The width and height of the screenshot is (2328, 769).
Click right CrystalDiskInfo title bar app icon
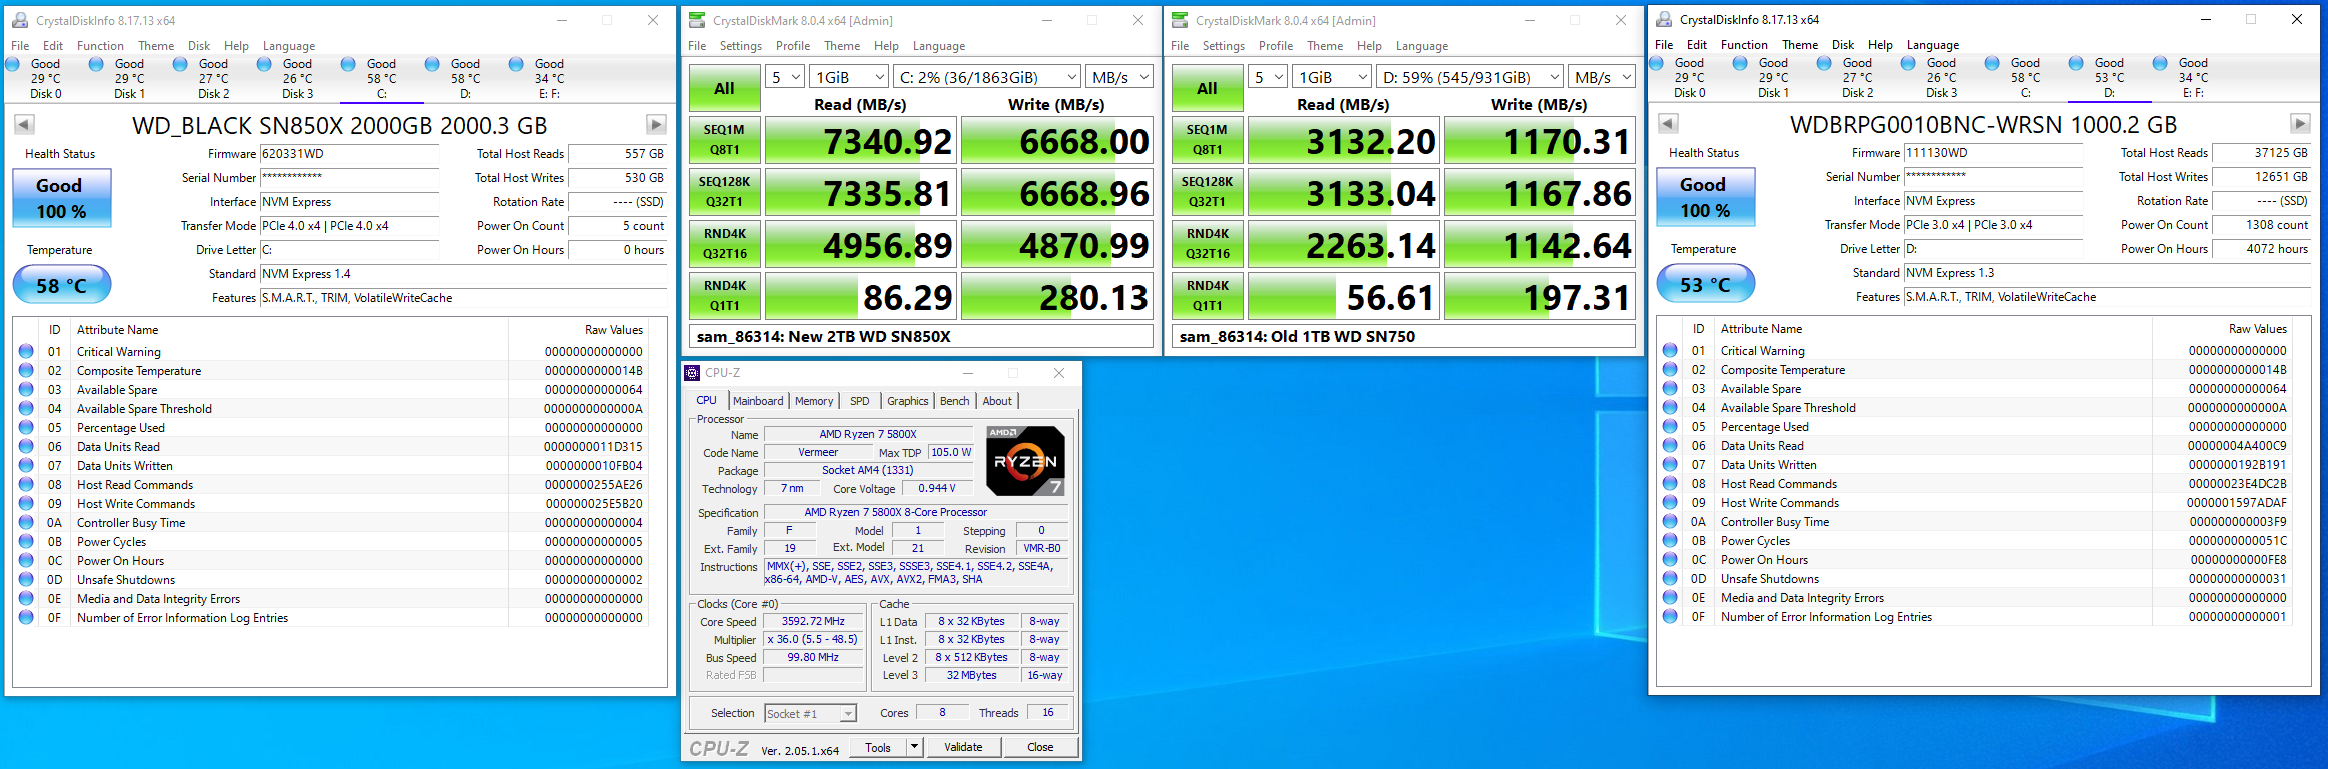(1664, 19)
